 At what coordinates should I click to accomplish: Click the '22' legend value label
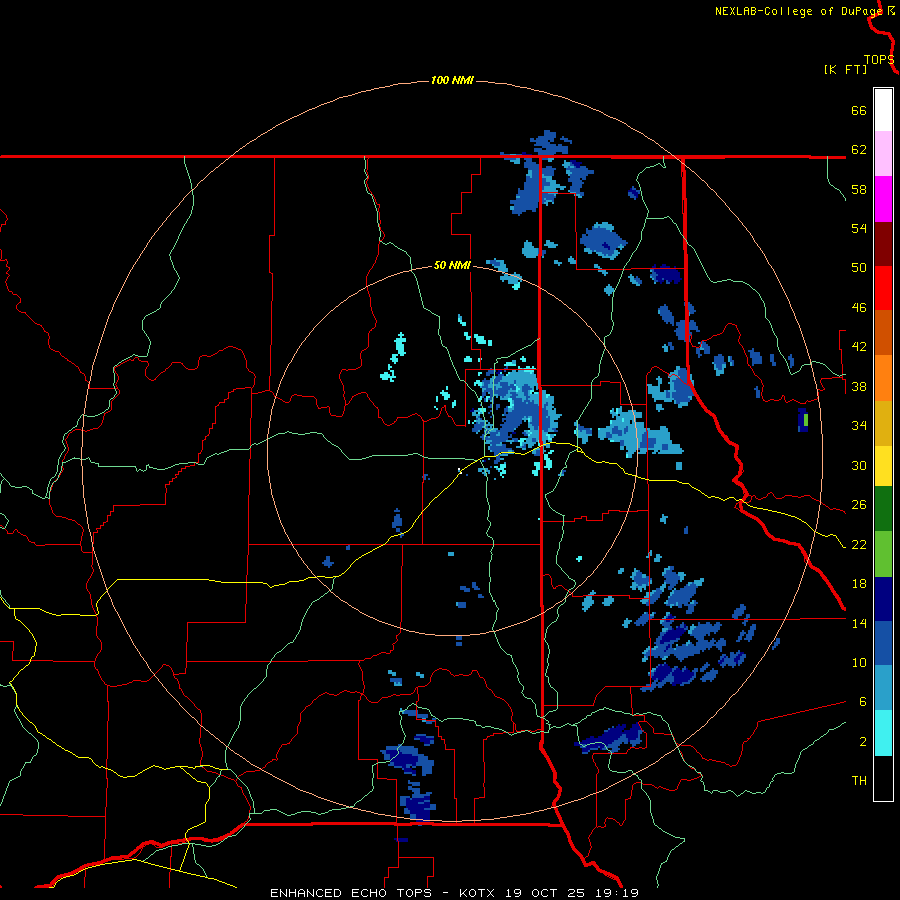pos(859,544)
